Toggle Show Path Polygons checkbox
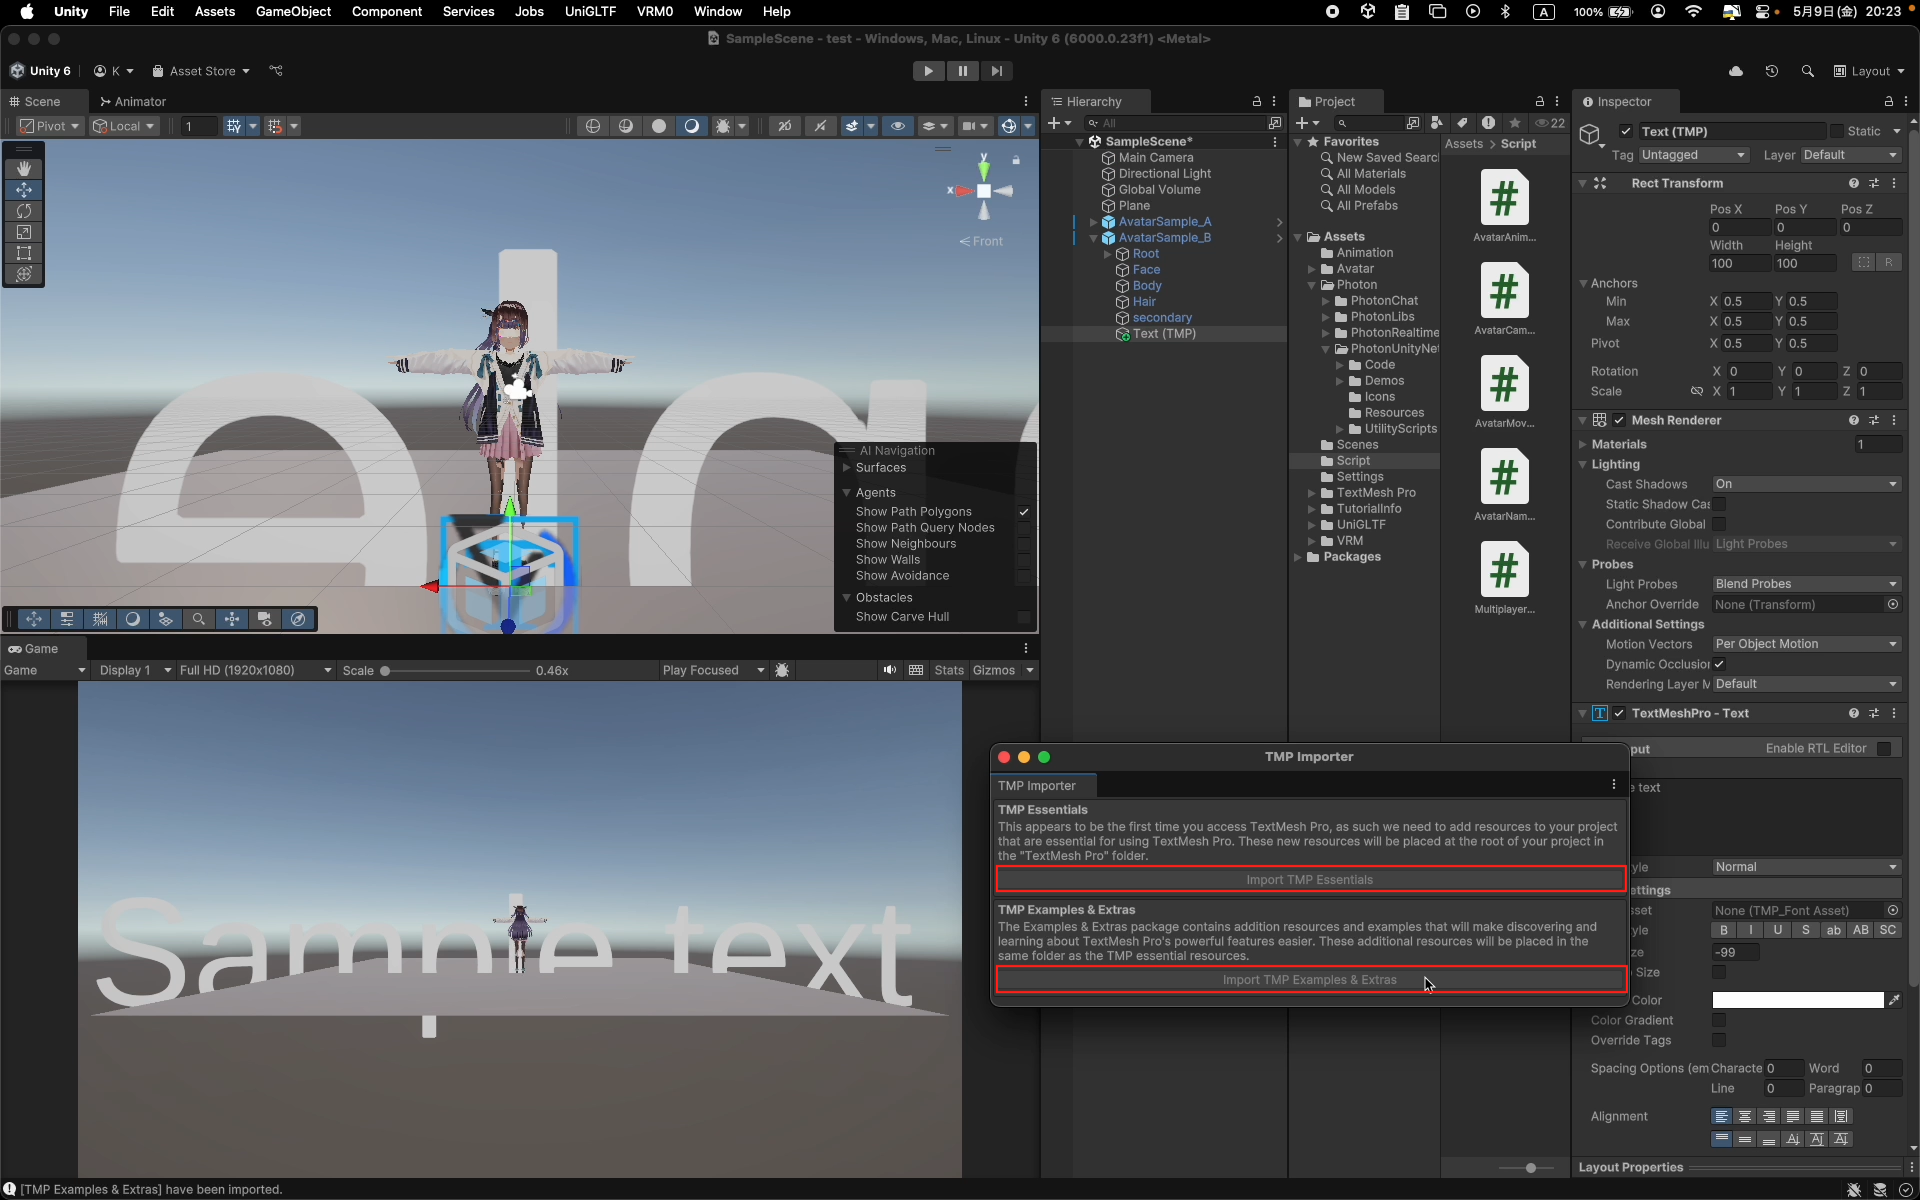This screenshot has width=1920, height=1200. pyautogui.click(x=1023, y=512)
